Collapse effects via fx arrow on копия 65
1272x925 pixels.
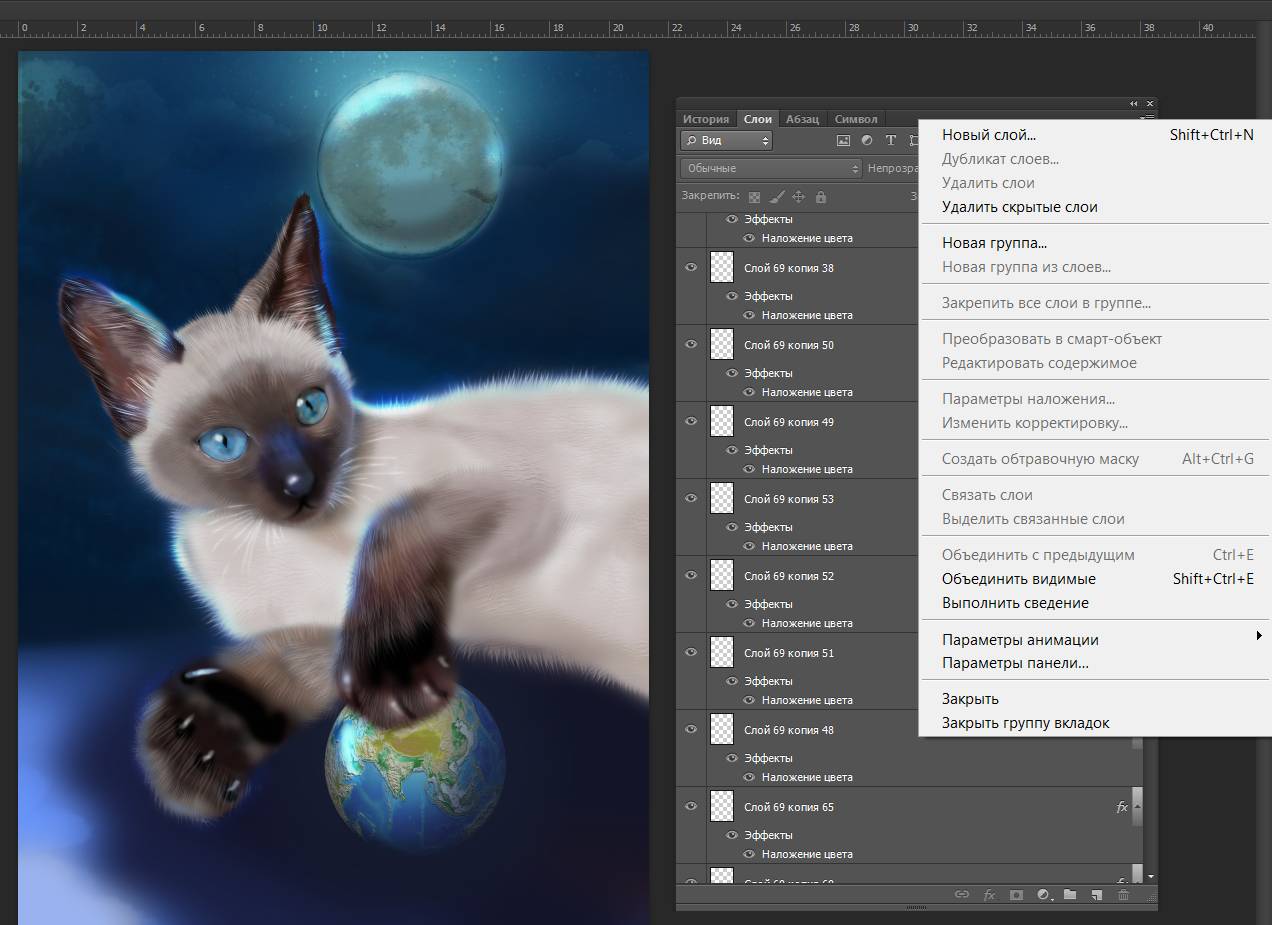point(1137,806)
